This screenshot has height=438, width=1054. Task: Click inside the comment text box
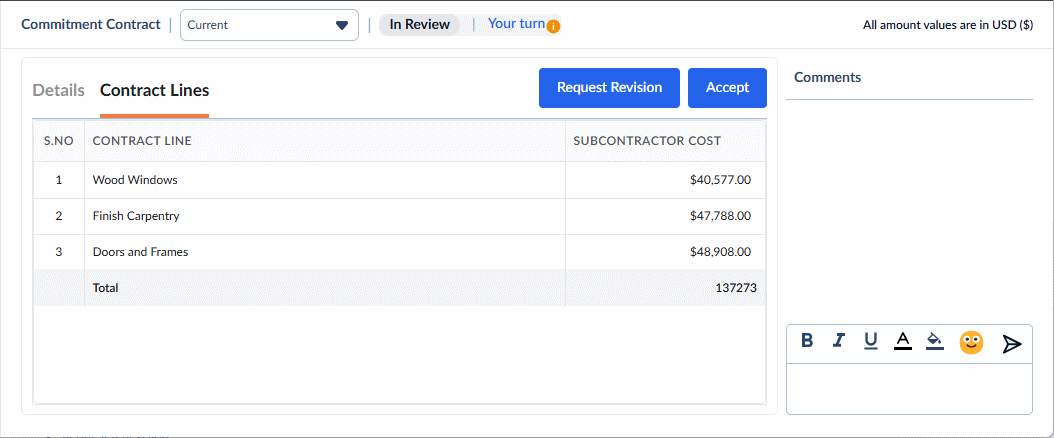[909, 388]
